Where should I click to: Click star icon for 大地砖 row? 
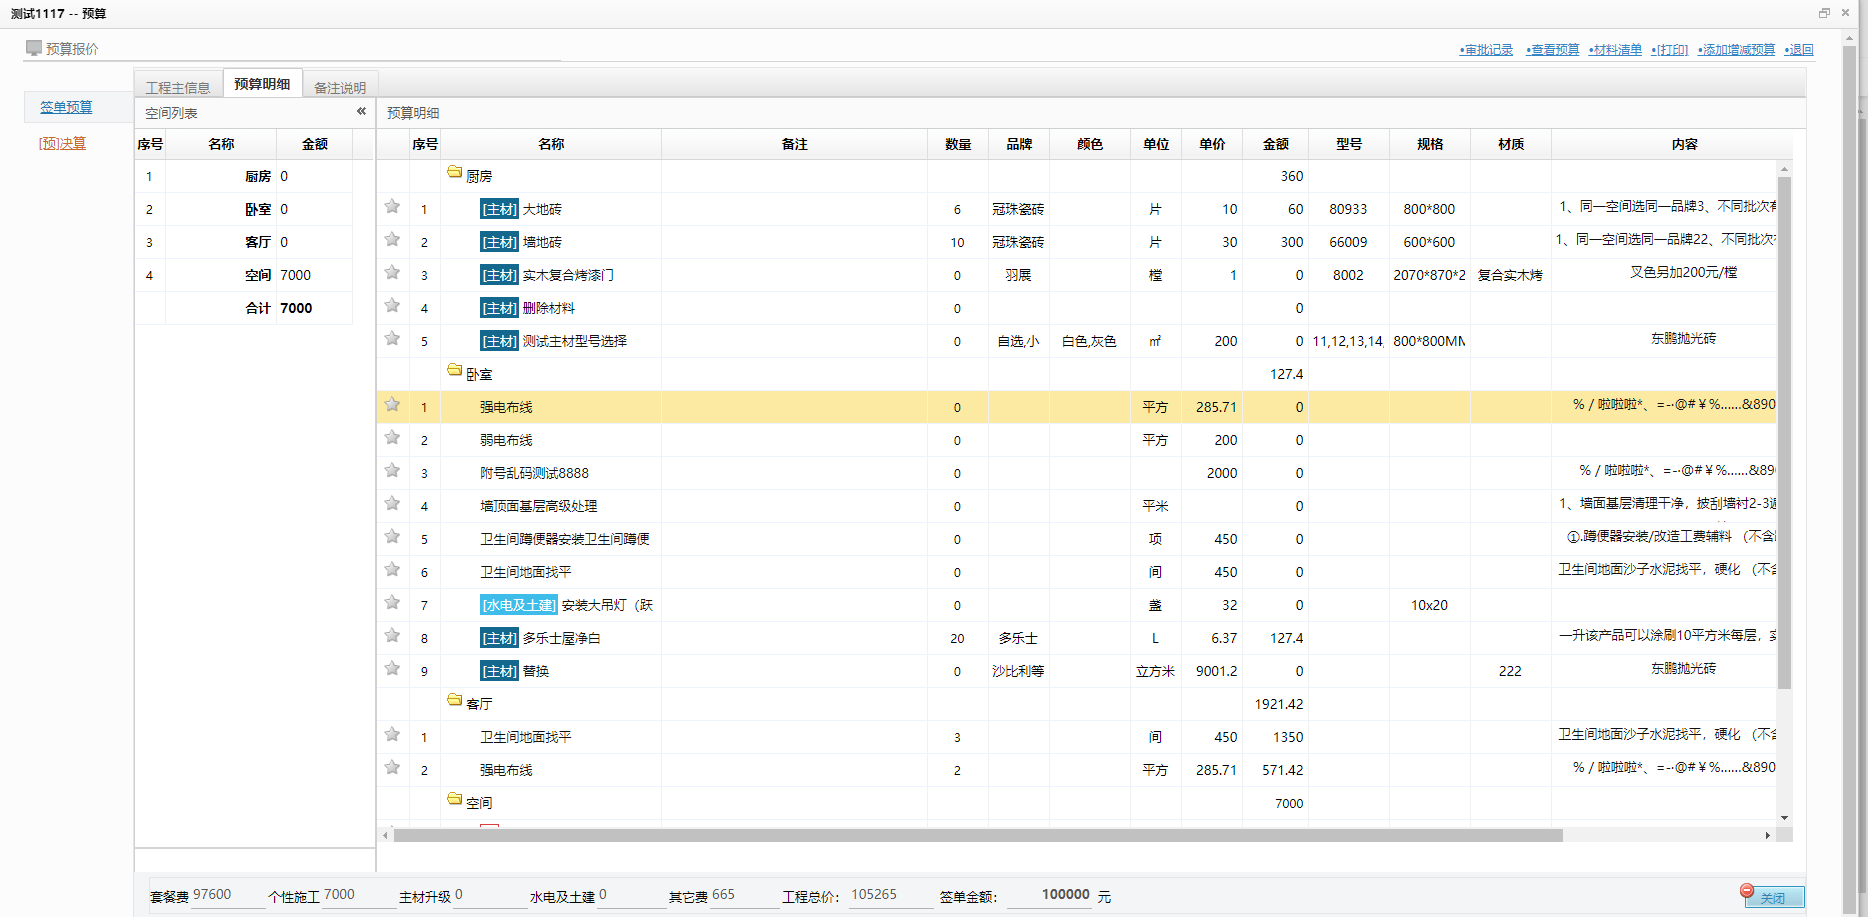coord(392,207)
